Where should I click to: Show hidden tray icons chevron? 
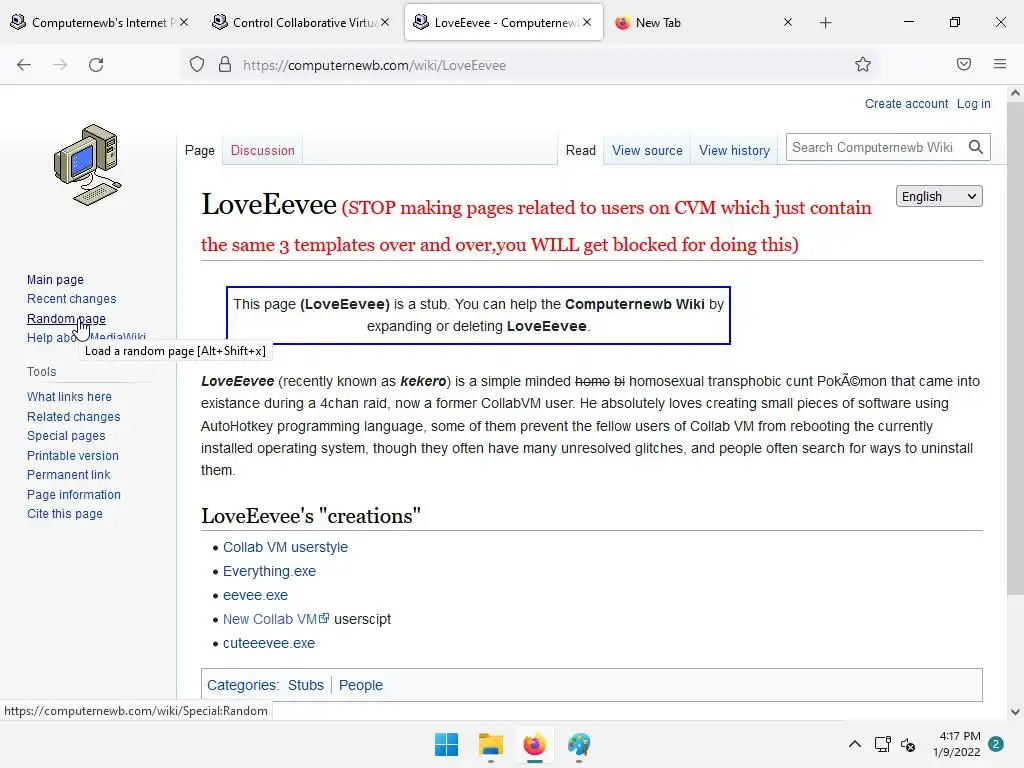(x=854, y=744)
